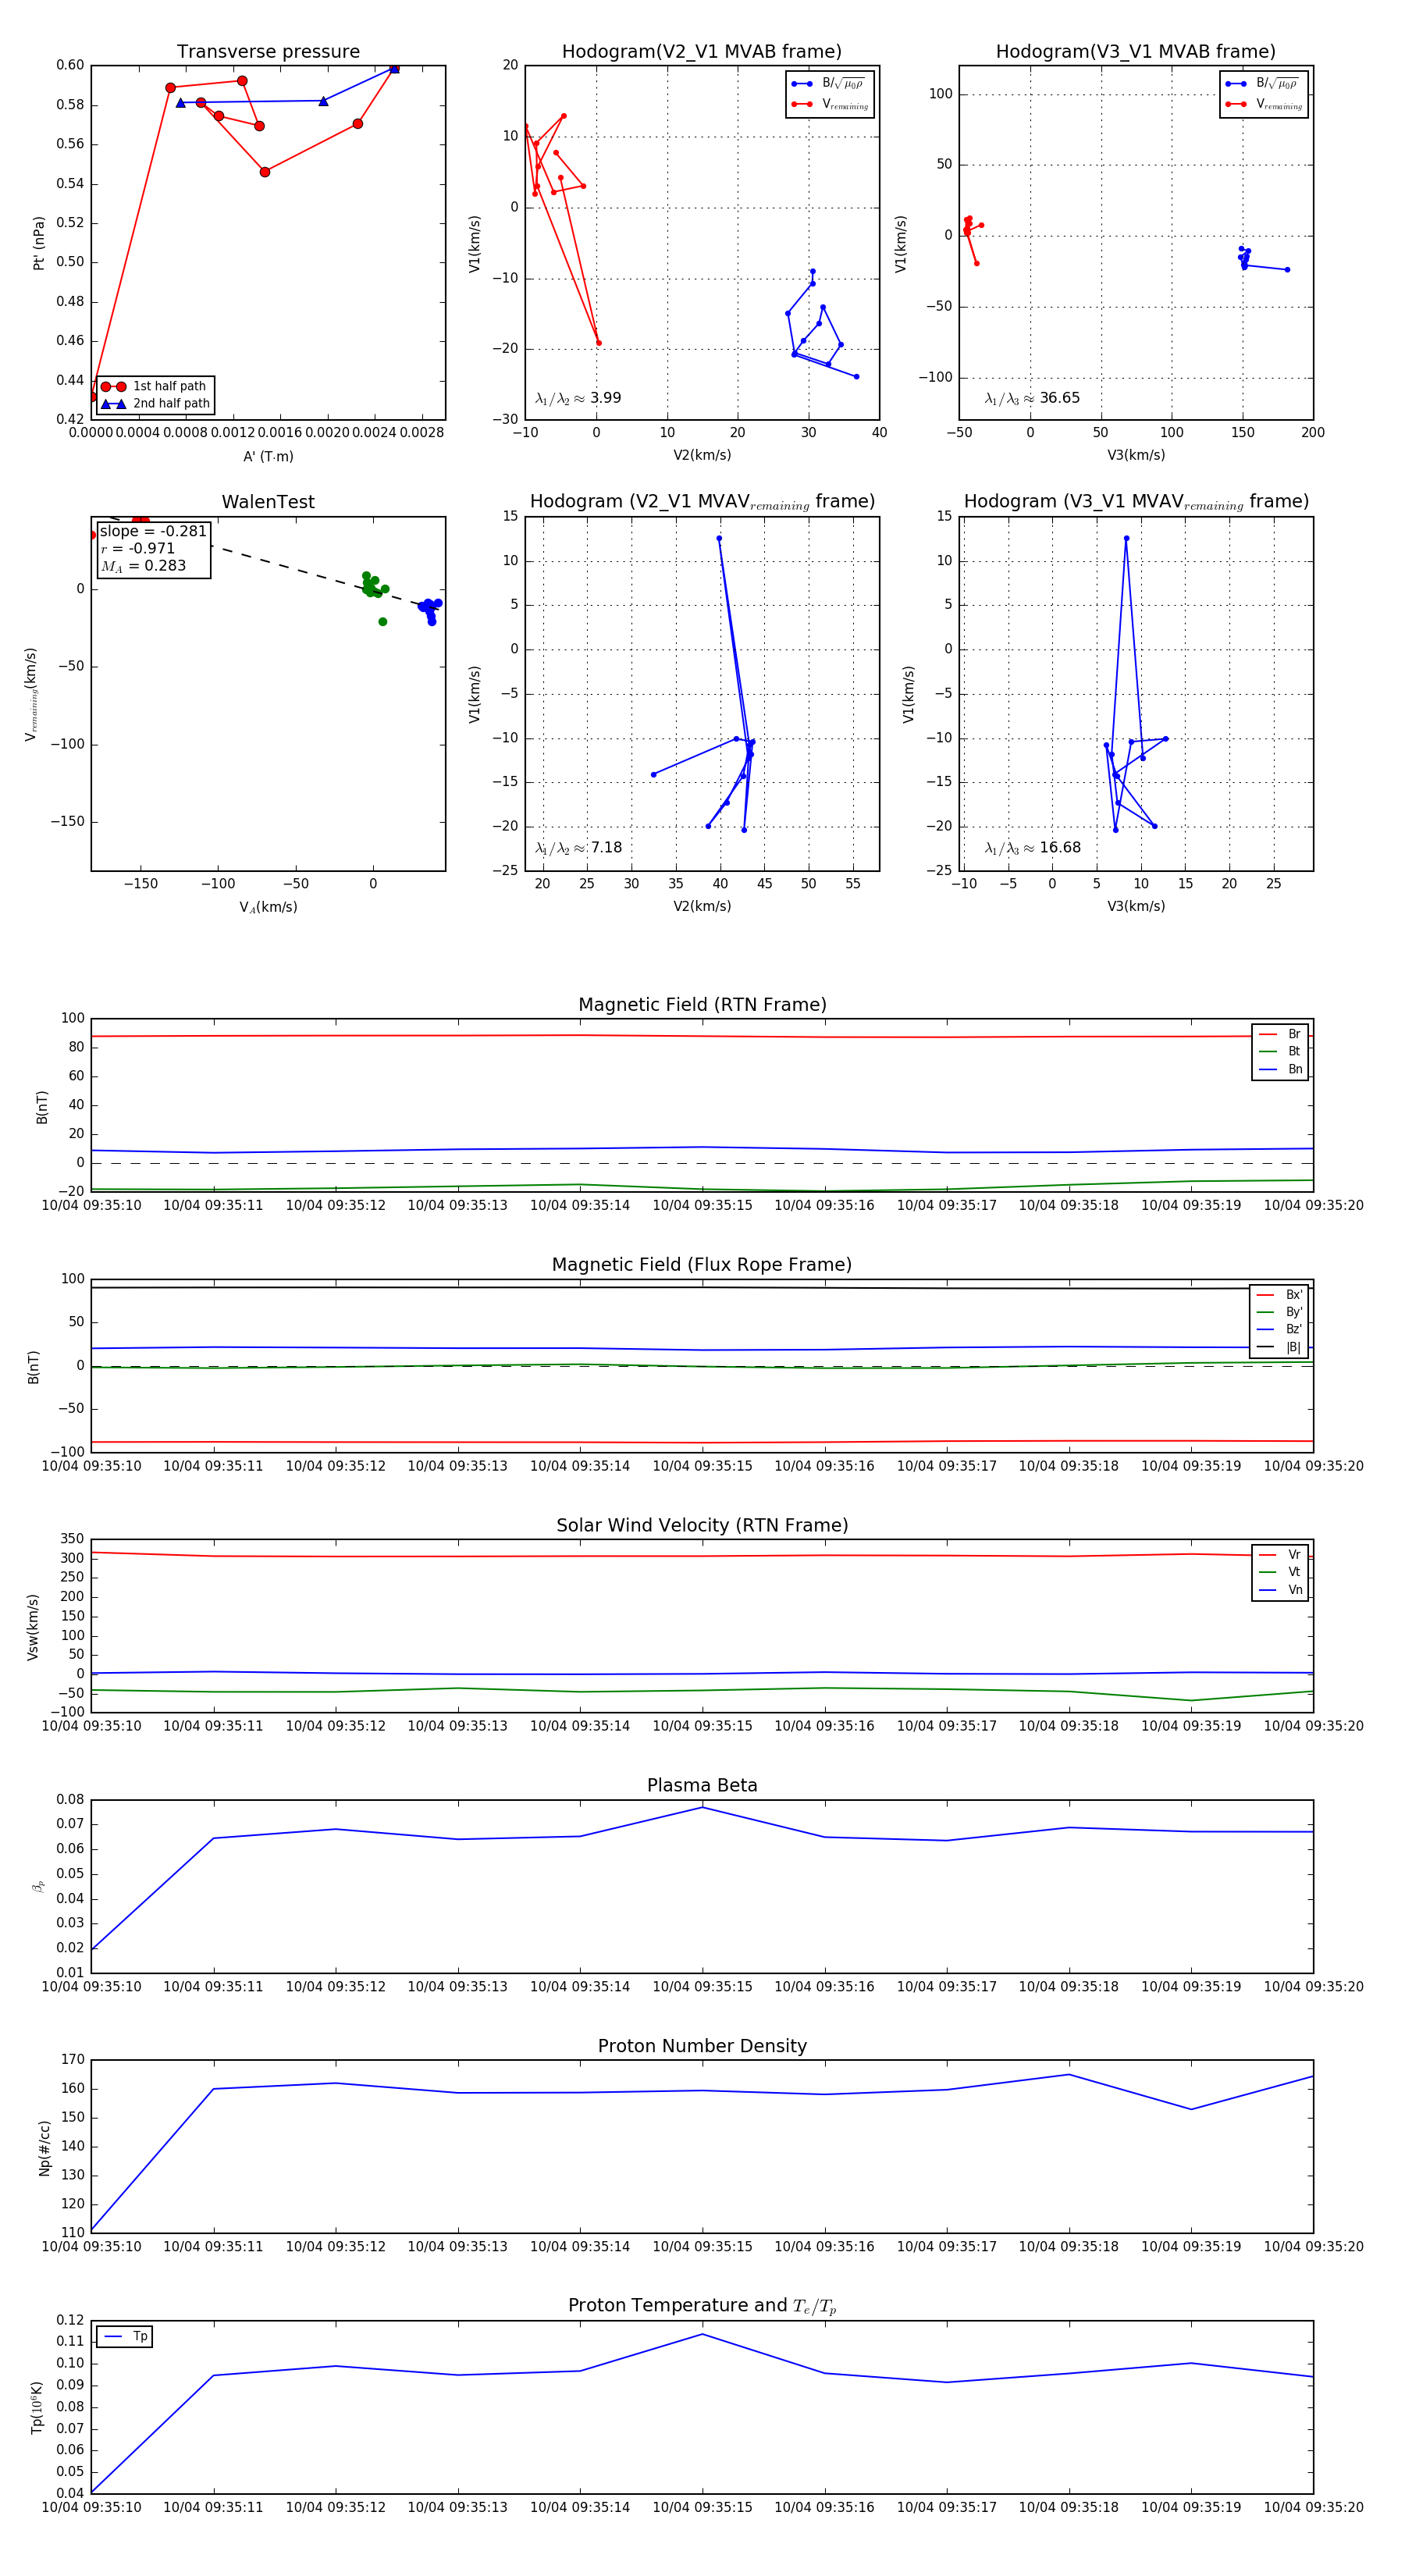Click the 'Proton Number Density' plot title
The image size is (1405, 2576).
[702, 2045]
